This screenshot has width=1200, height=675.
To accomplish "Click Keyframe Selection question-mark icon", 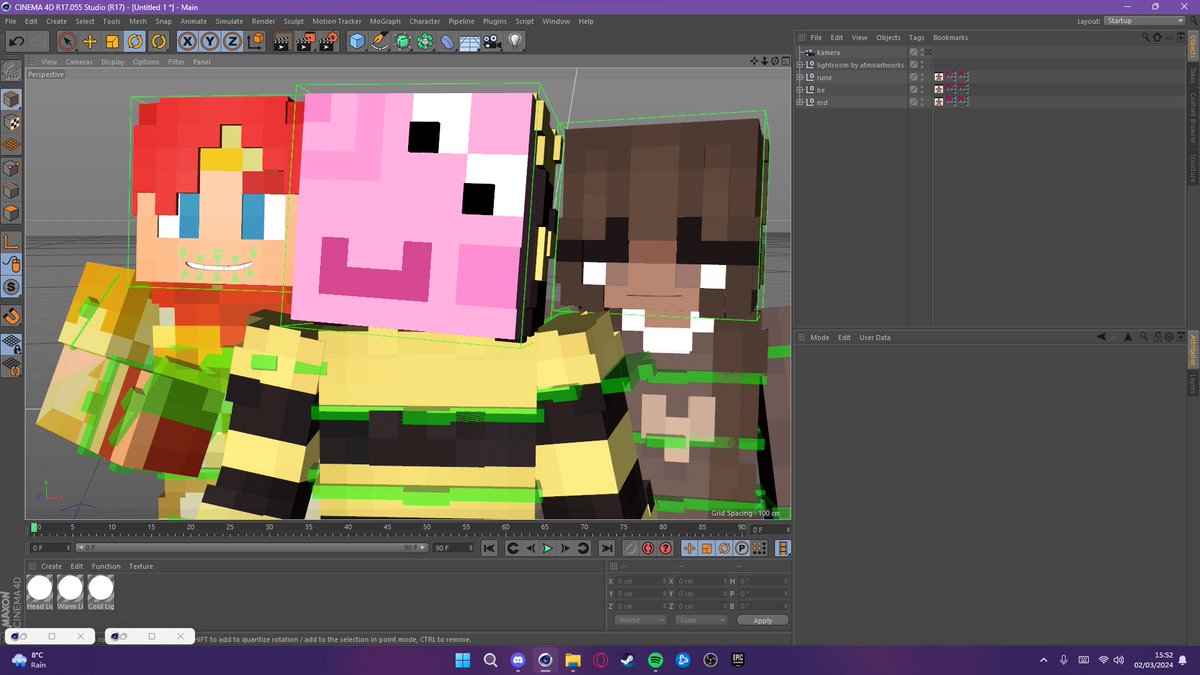I will click(x=665, y=548).
